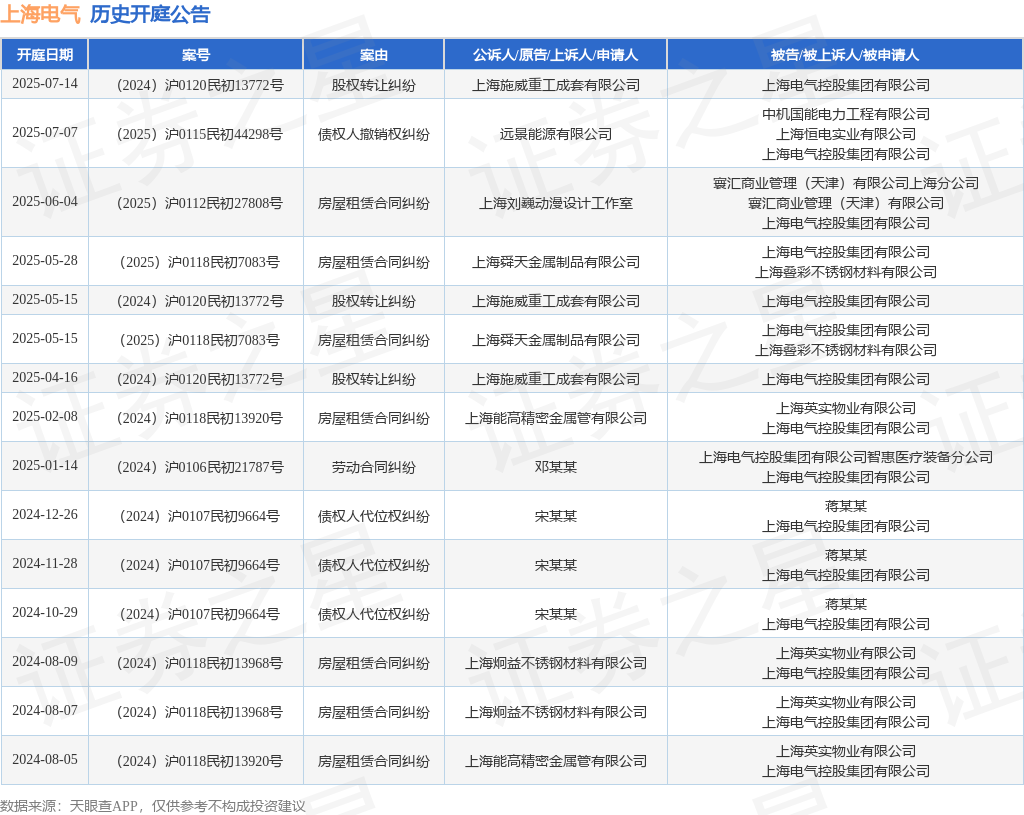The height and width of the screenshot is (815, 1024).
Task: Click defendant 寰汇商业管理（天津）有限公司上海分公司
Action: click(845, 184)
